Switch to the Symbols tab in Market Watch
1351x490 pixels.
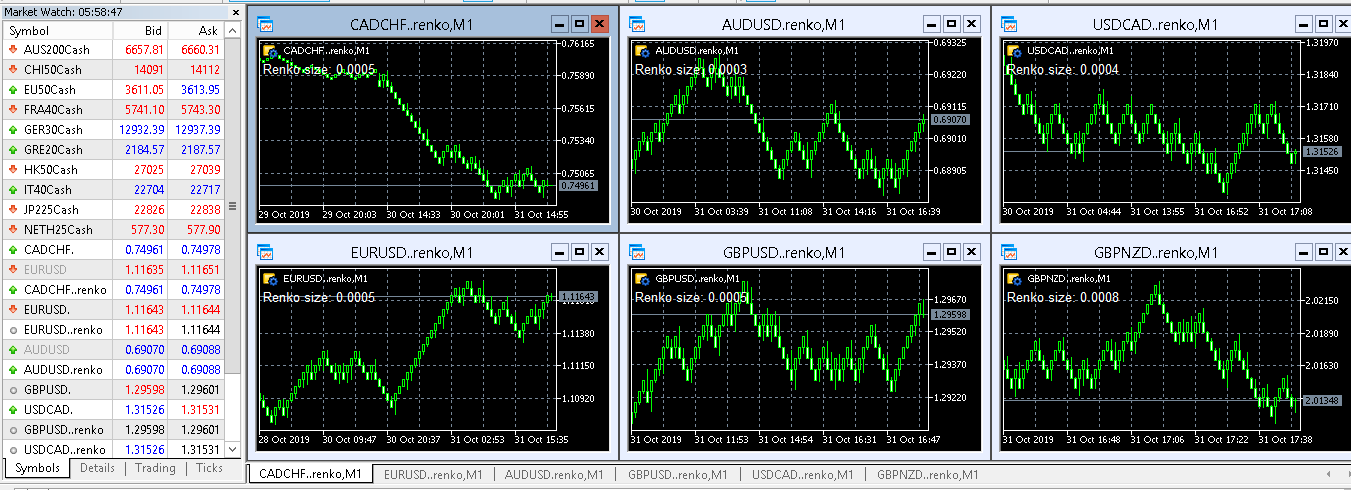pyautogui.click(x=38, y=468)
